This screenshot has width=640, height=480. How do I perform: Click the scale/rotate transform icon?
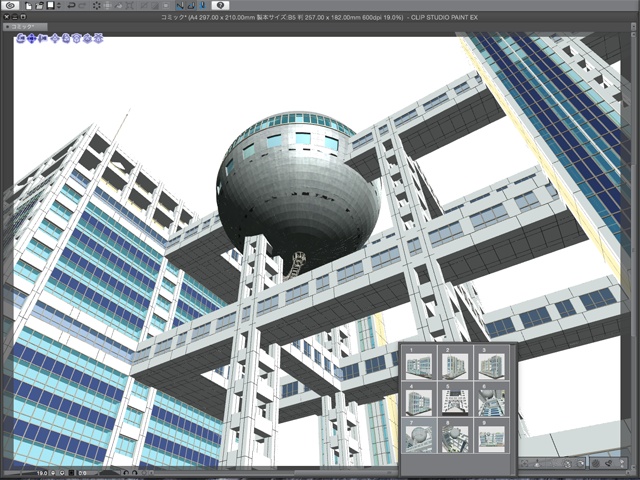108,5
